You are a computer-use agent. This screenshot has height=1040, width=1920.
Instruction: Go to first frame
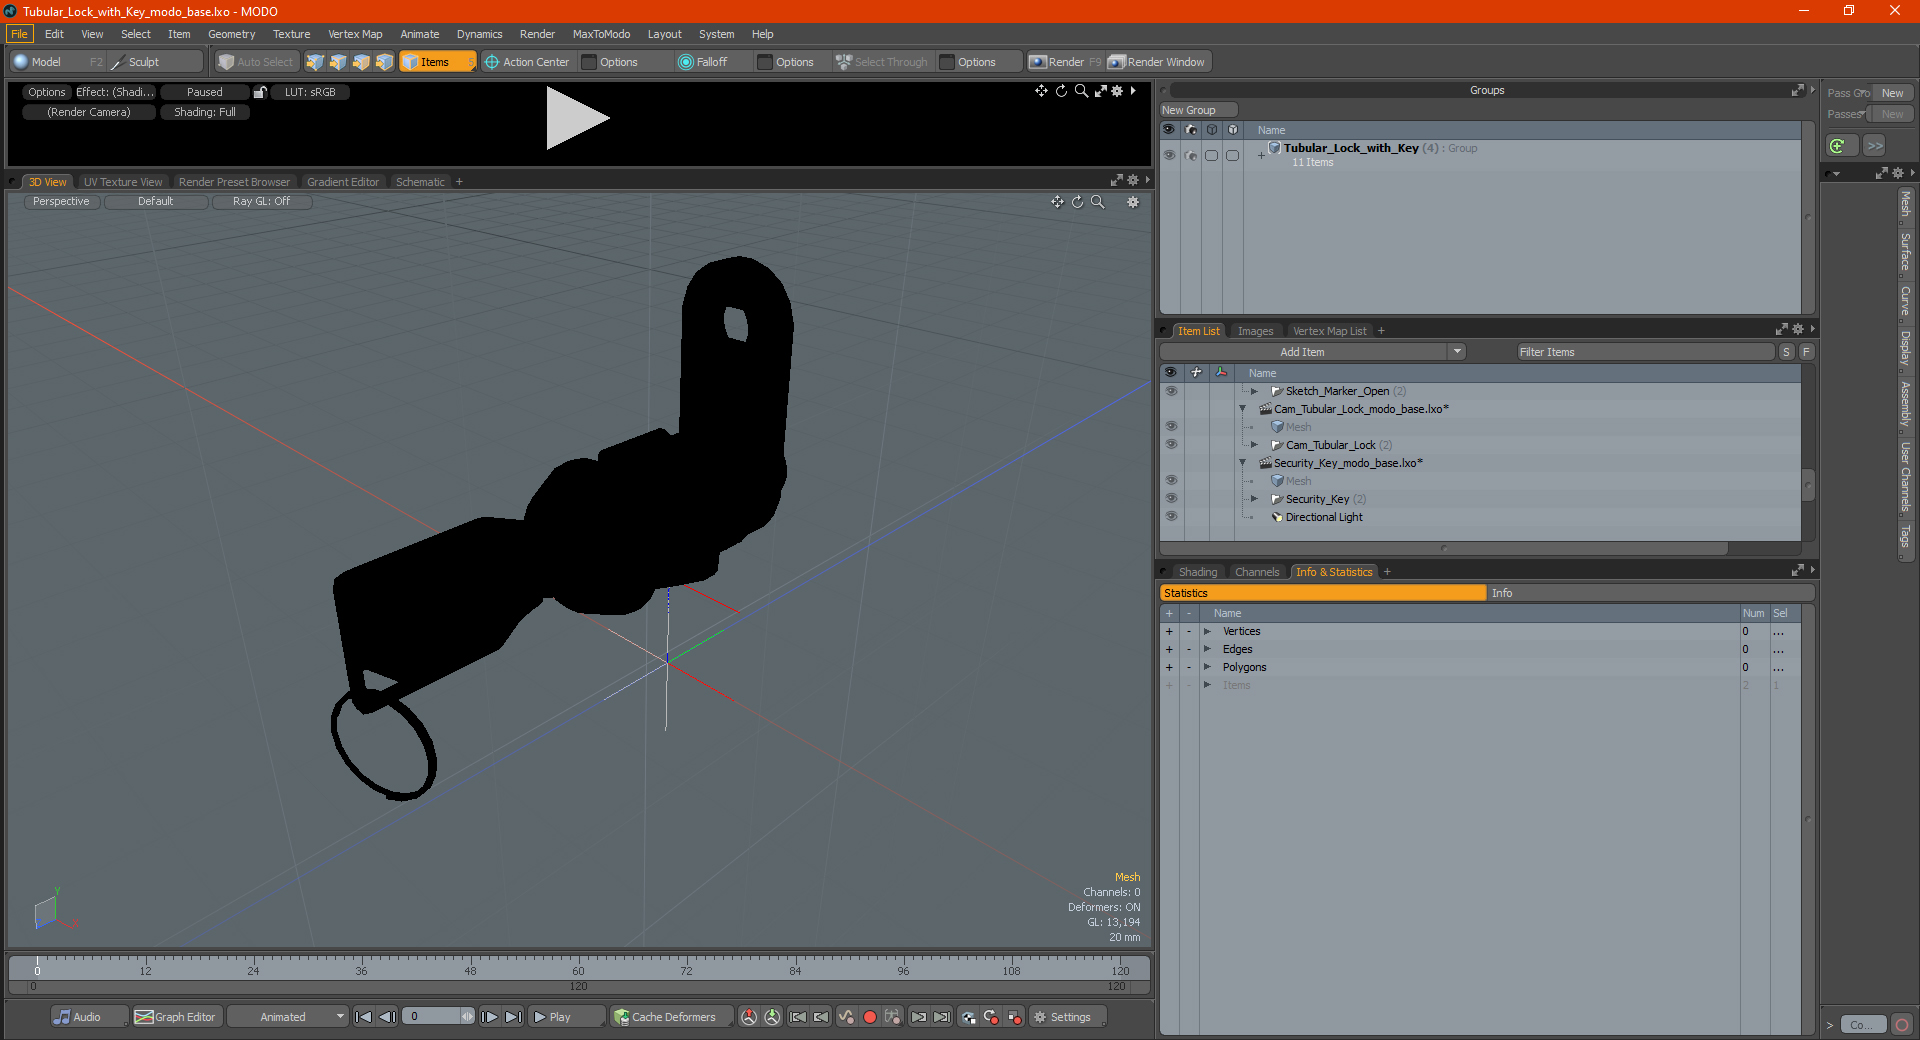click(x=364, y=1017)
